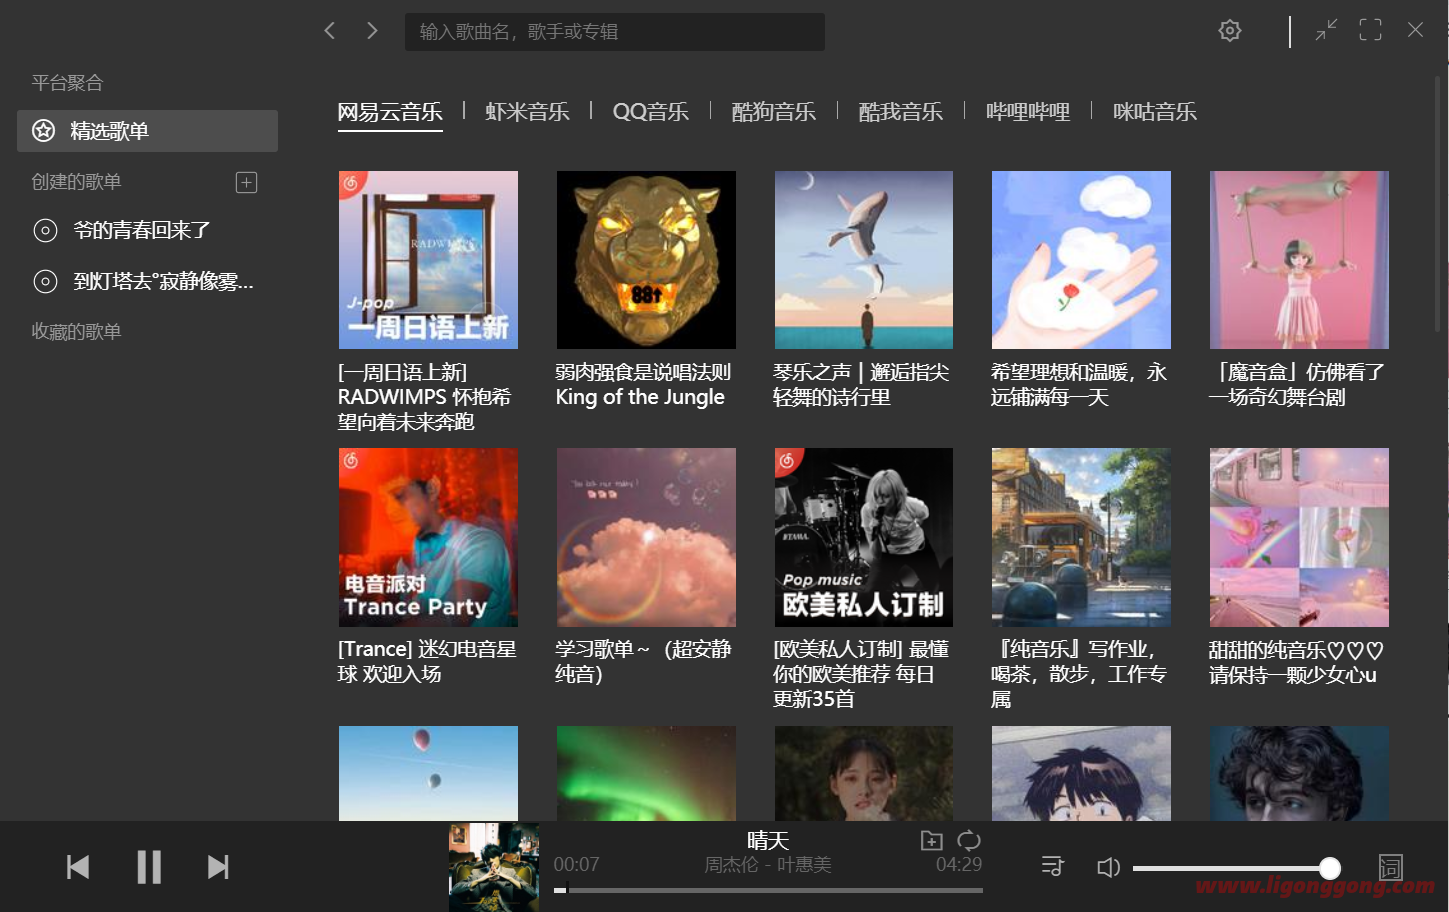Open the now playing album cover
The width and height of the screenshot is (1449, 912).
(x=494, y=867)
